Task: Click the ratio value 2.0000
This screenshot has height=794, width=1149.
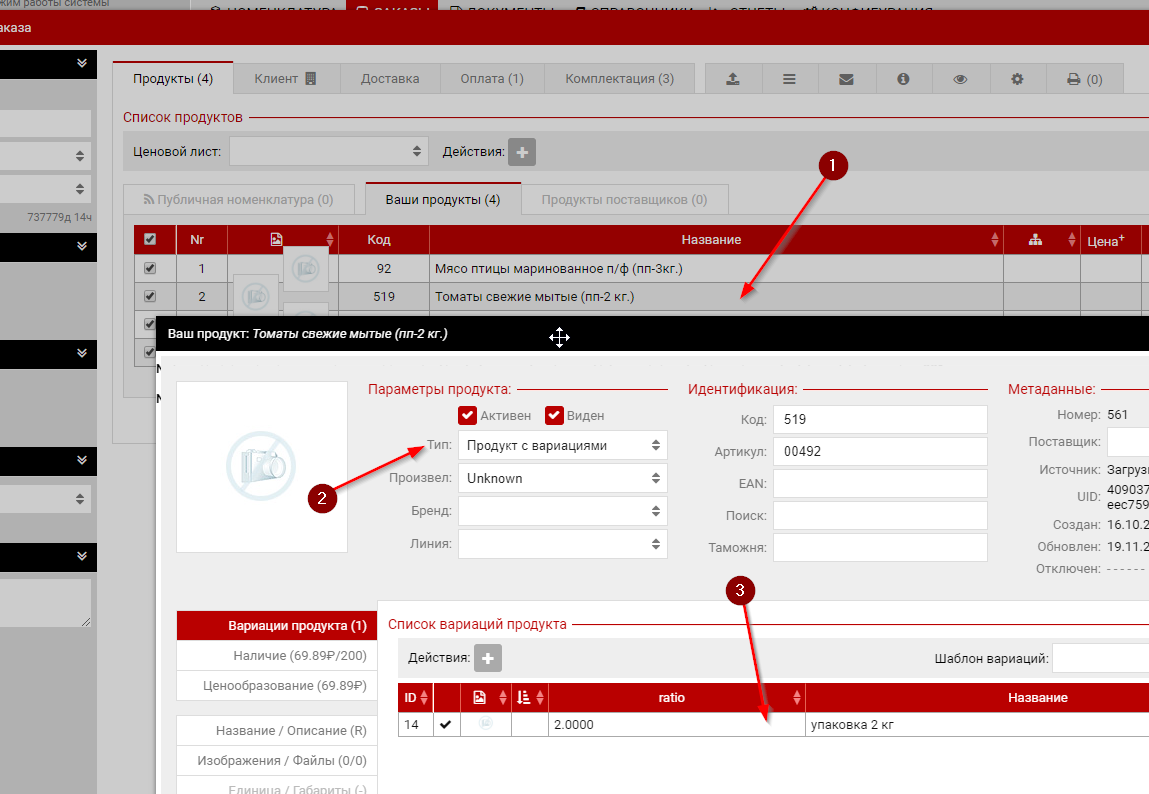Action: pyautogui.click(x=574, y=724)
